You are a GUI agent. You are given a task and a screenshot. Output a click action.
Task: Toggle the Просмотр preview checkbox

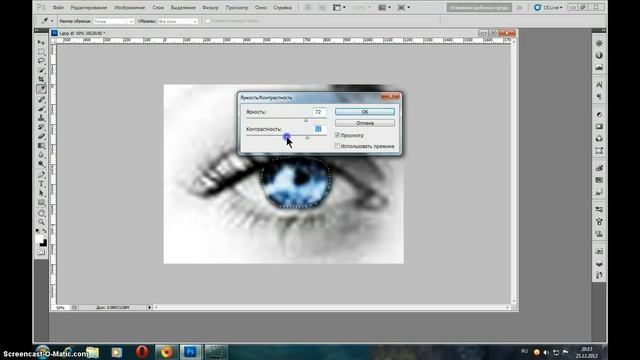(338, 135)
